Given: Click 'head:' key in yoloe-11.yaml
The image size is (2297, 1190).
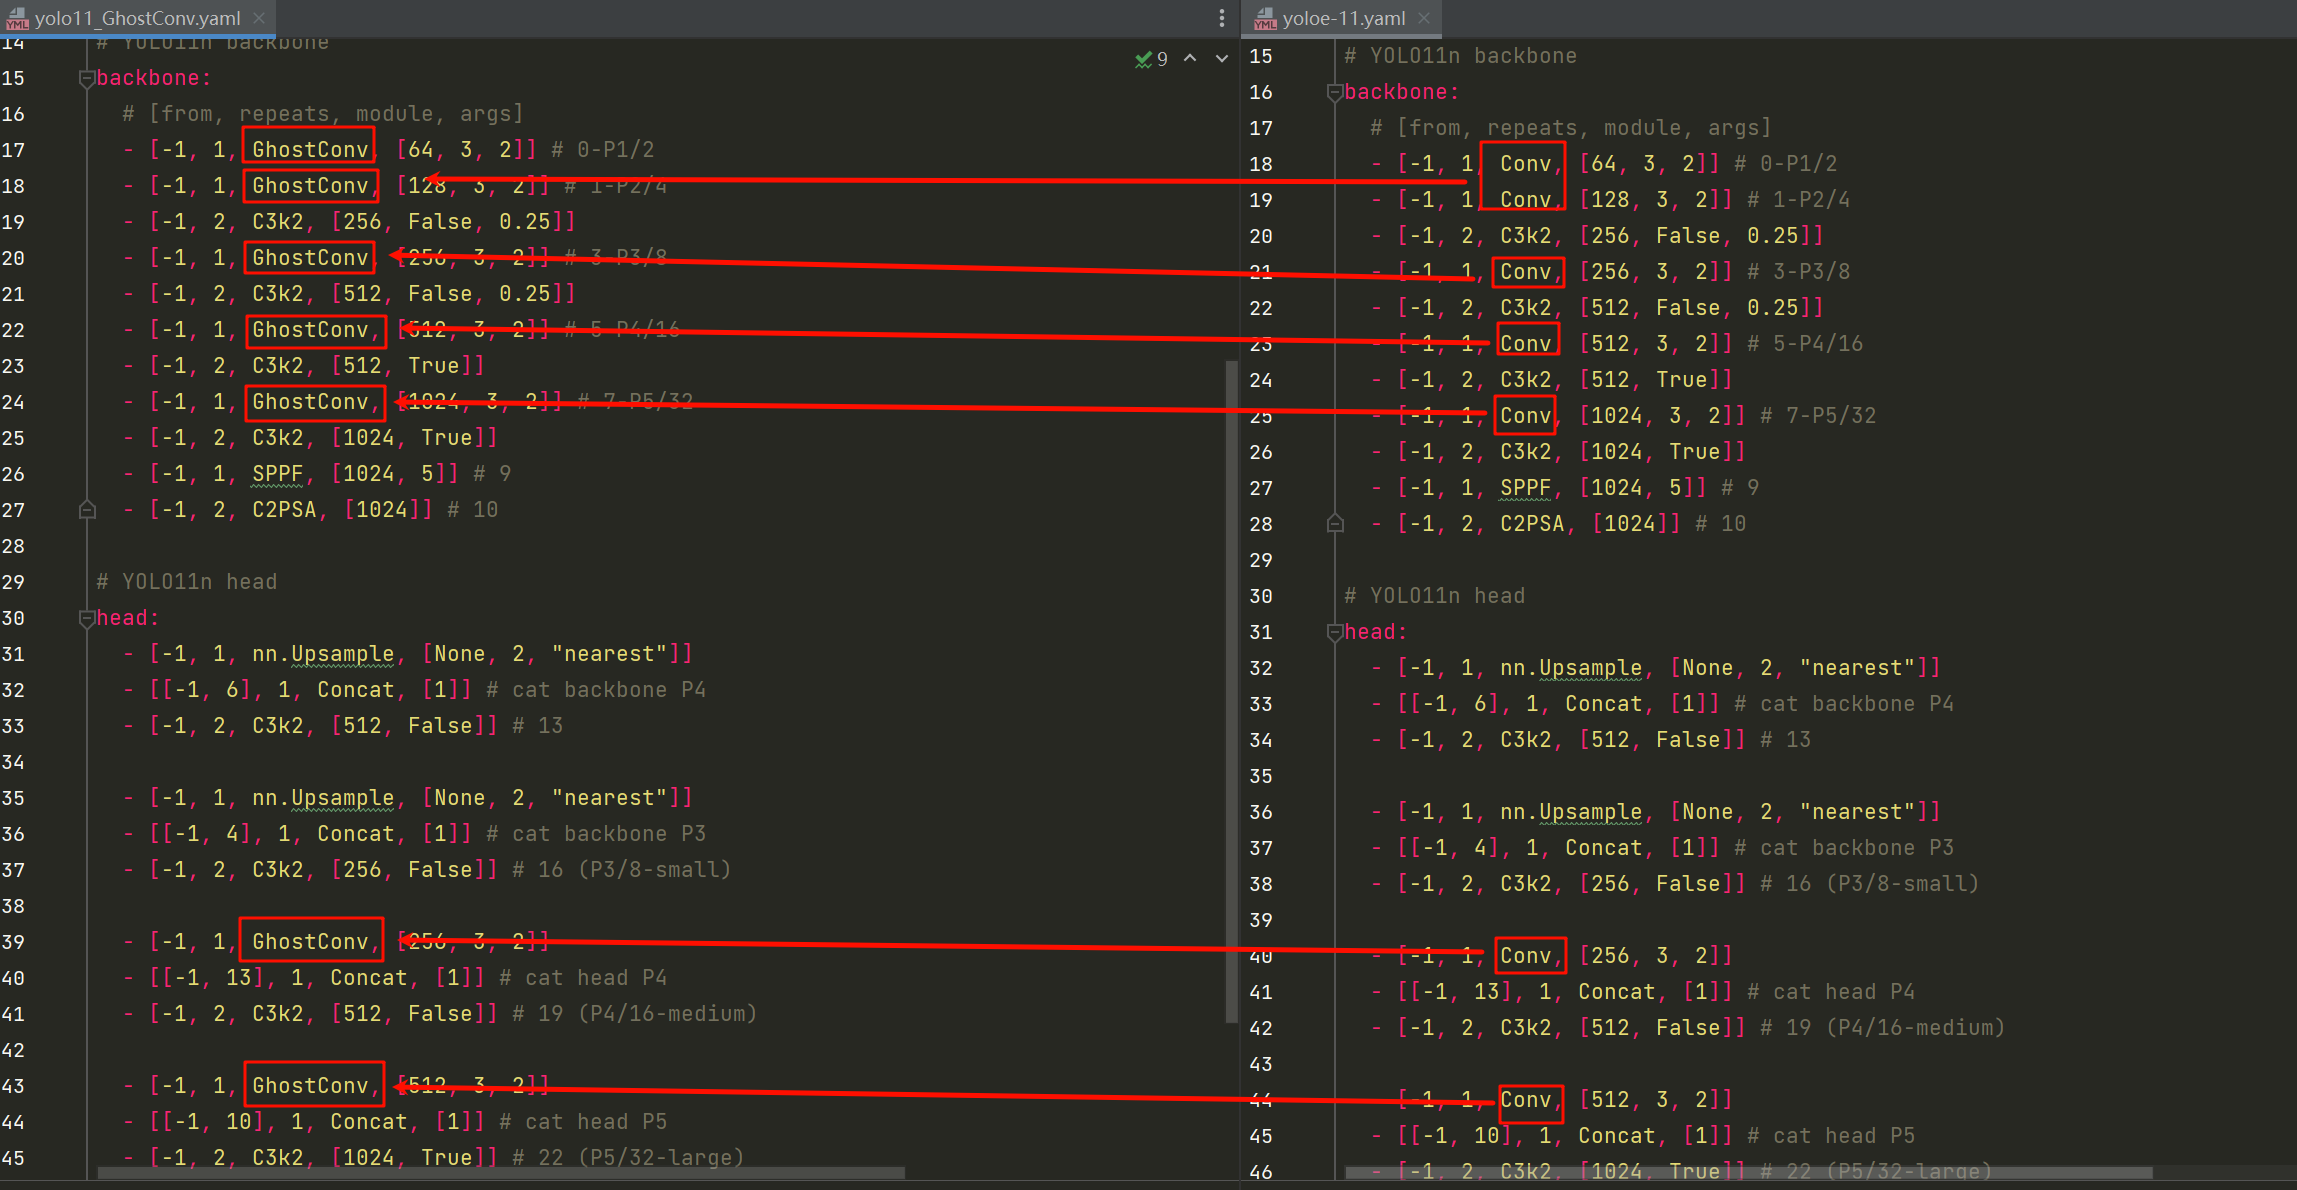Looking at the screenshot, I should [1376, 632].
